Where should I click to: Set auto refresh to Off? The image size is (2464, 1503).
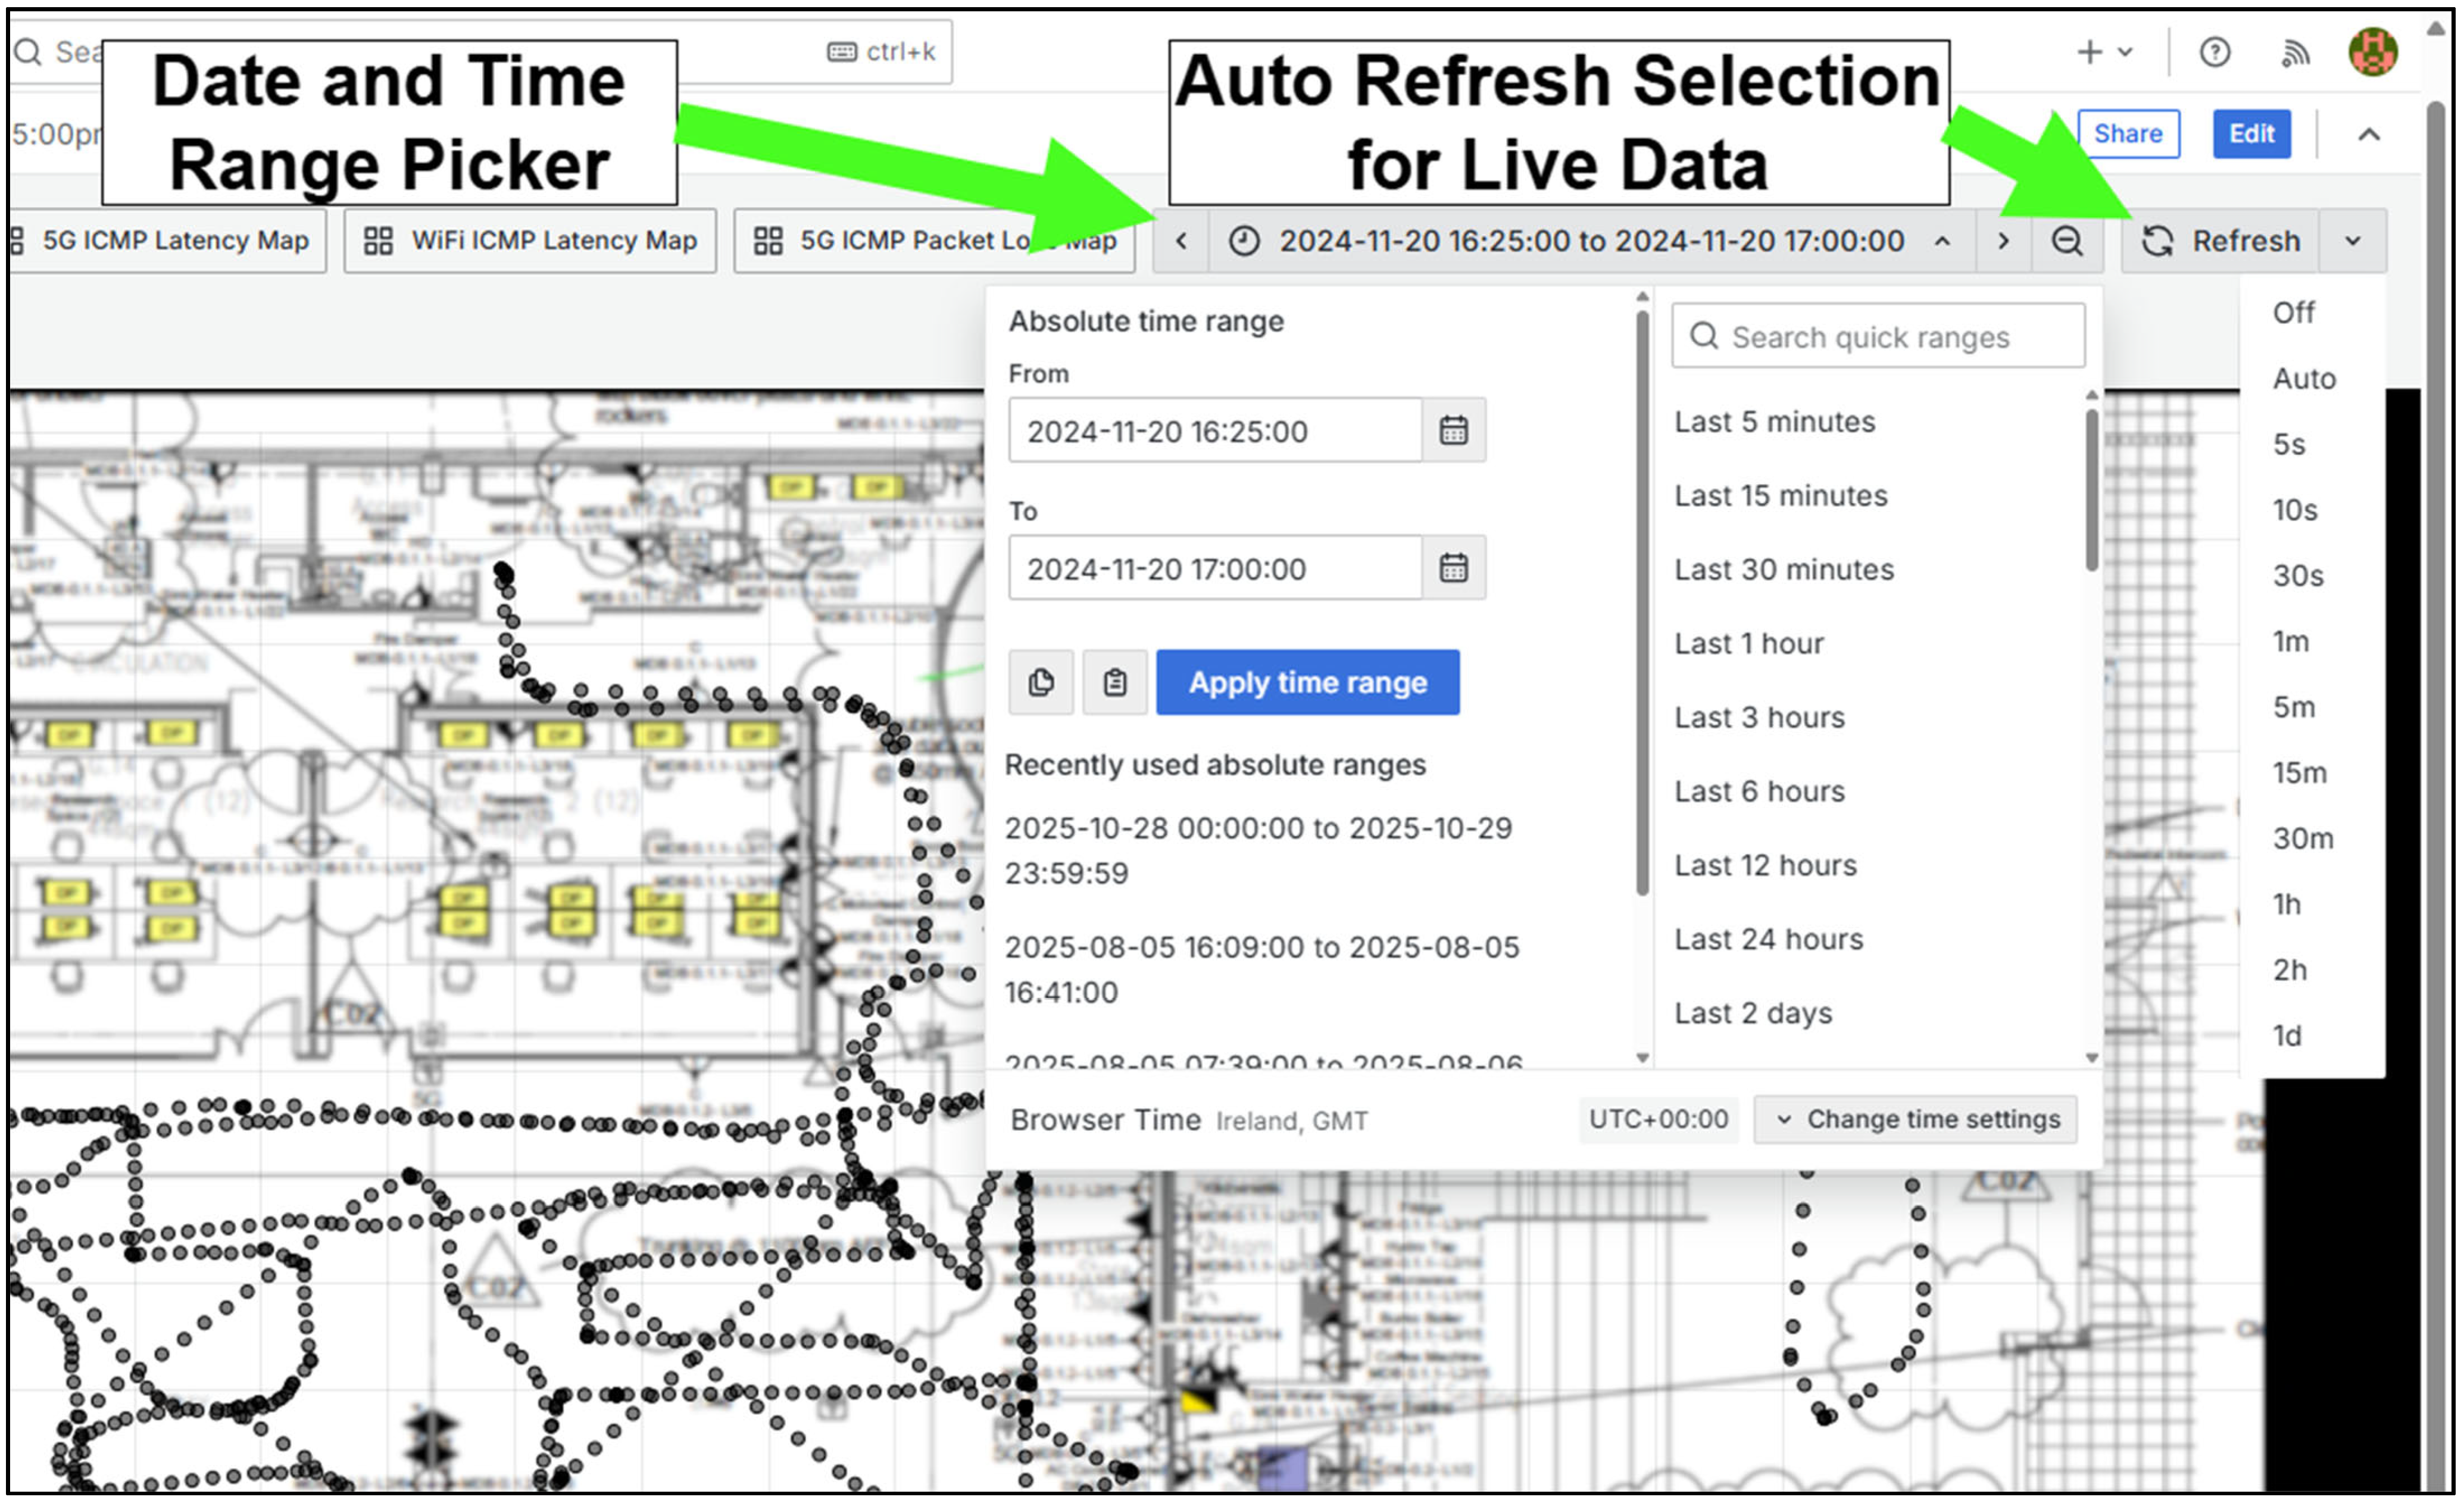point(2293,313)
